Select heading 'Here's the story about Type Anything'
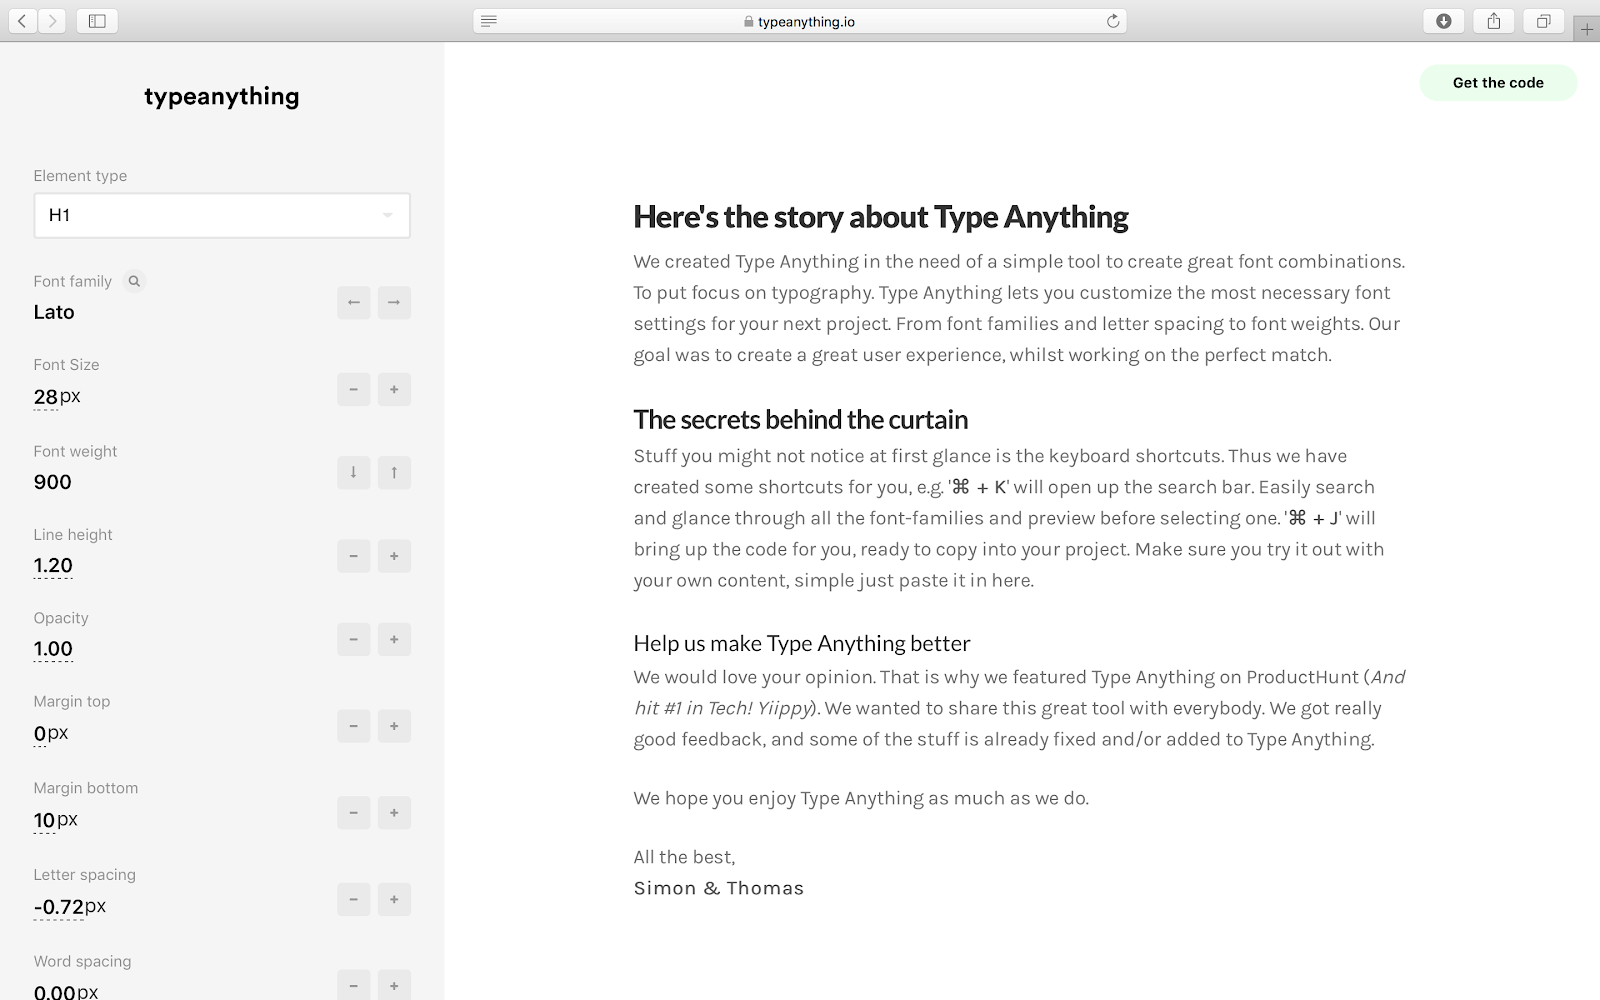This screenshot has height=1000, width=1600. (x=881, y=217)
